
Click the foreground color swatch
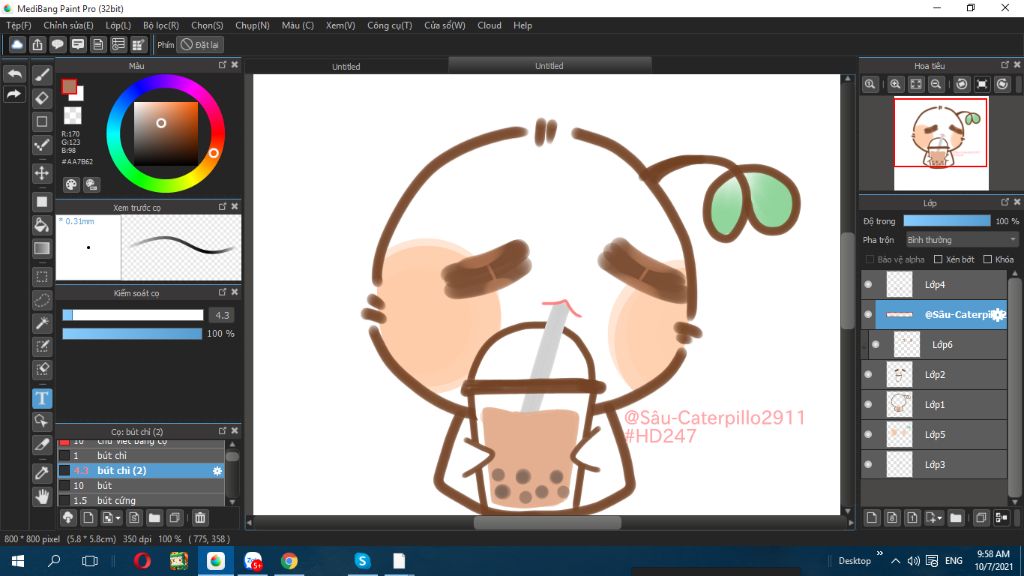point(69,86)
